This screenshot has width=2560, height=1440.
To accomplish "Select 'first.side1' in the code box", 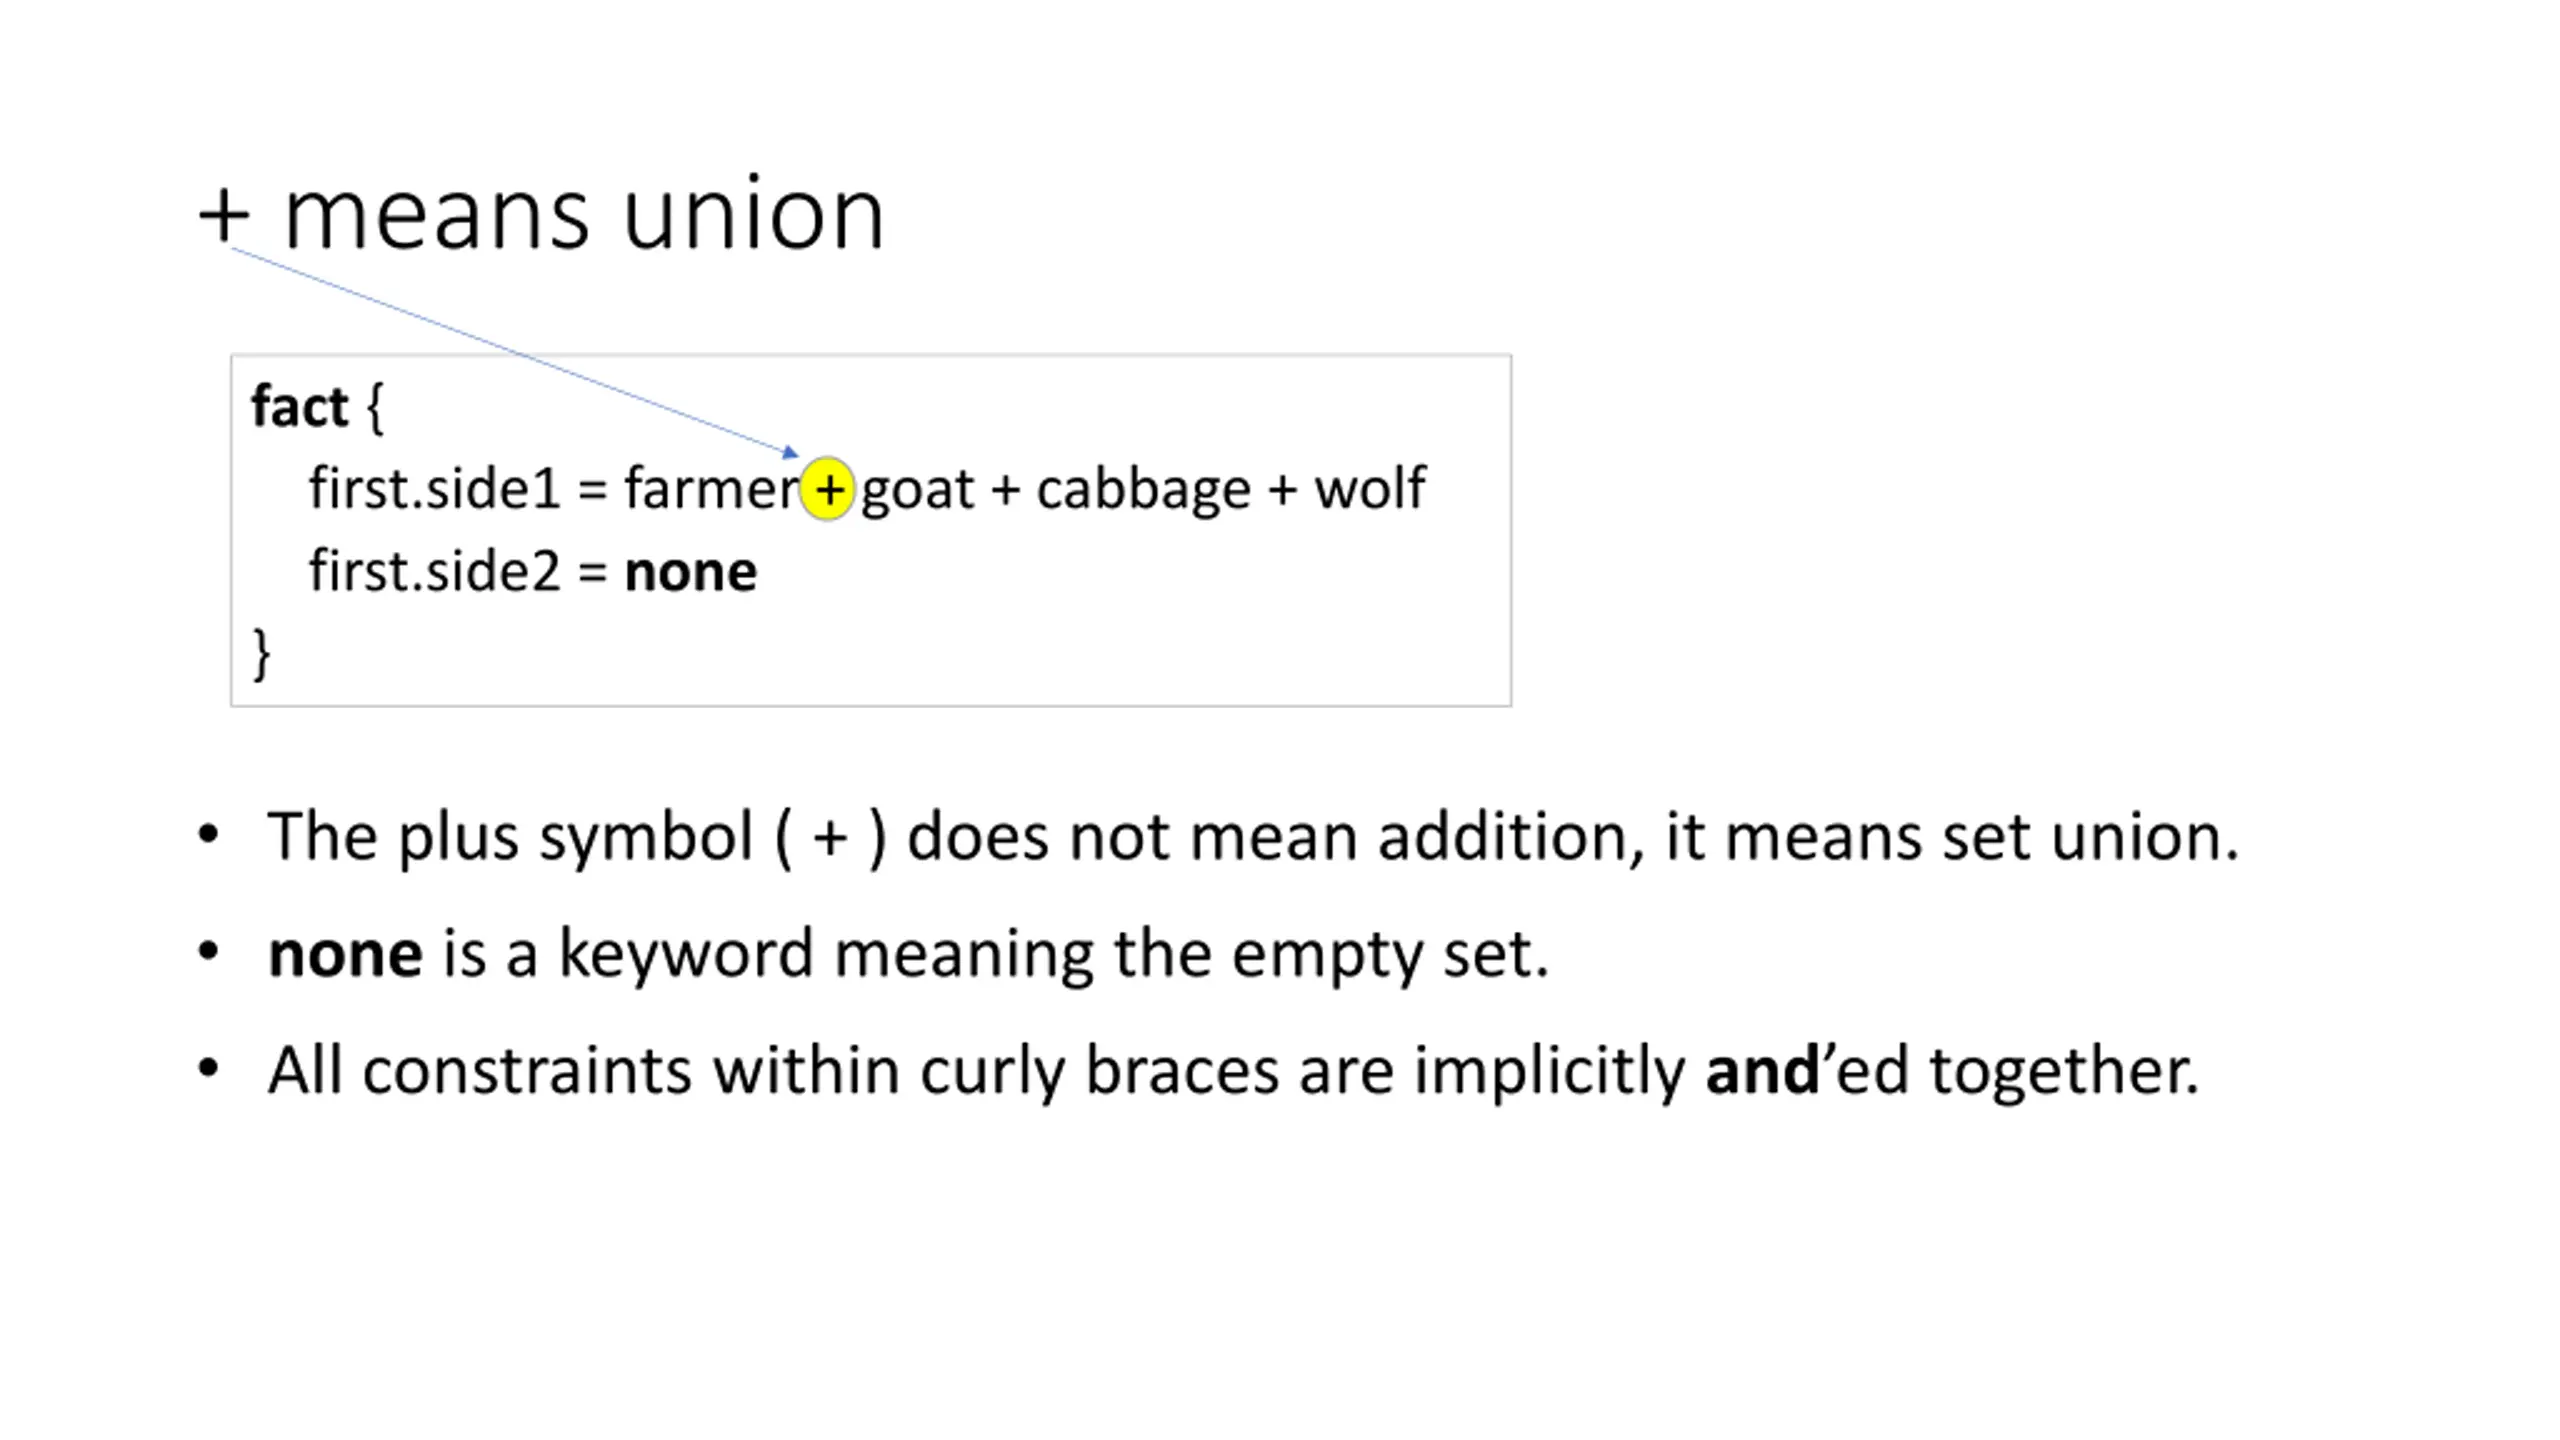I will coord(434,488).
